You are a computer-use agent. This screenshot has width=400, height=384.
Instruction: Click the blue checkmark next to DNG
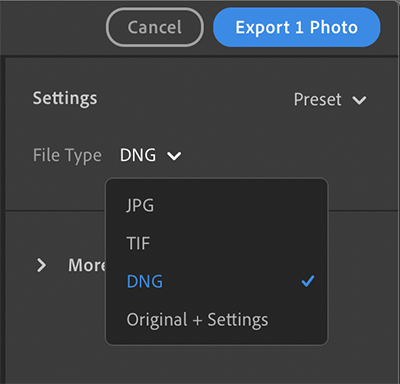pos(307,281)
